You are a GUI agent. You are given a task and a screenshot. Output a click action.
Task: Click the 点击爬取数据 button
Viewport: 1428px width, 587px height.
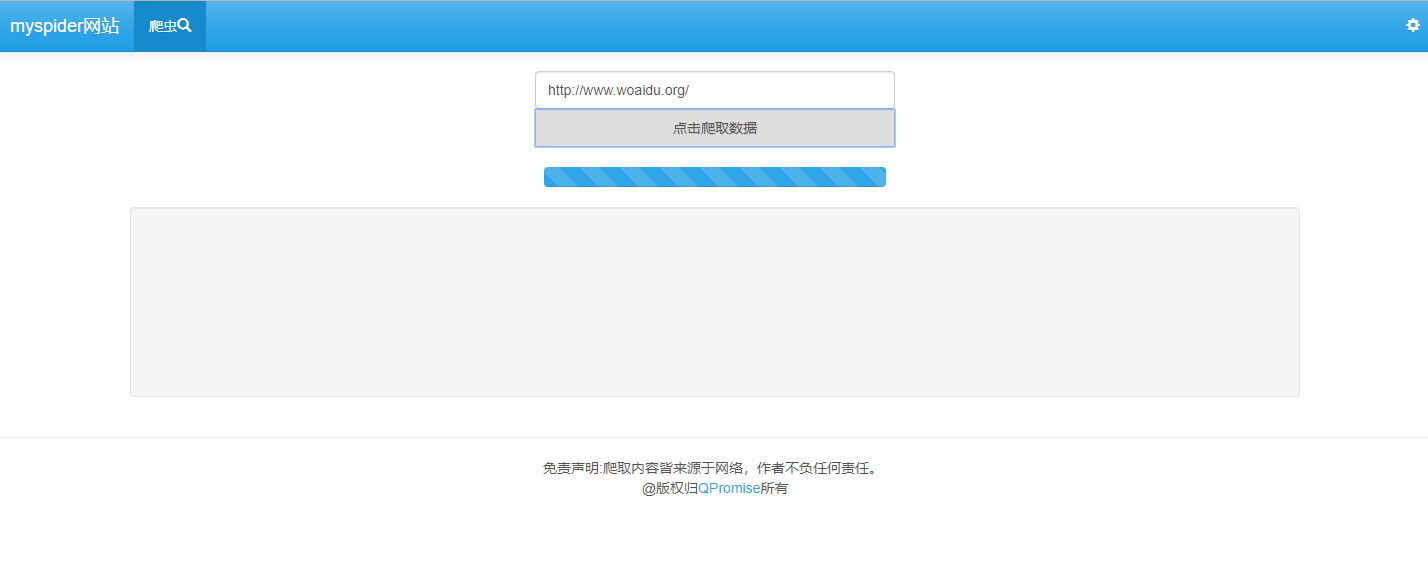coord(714,128)
